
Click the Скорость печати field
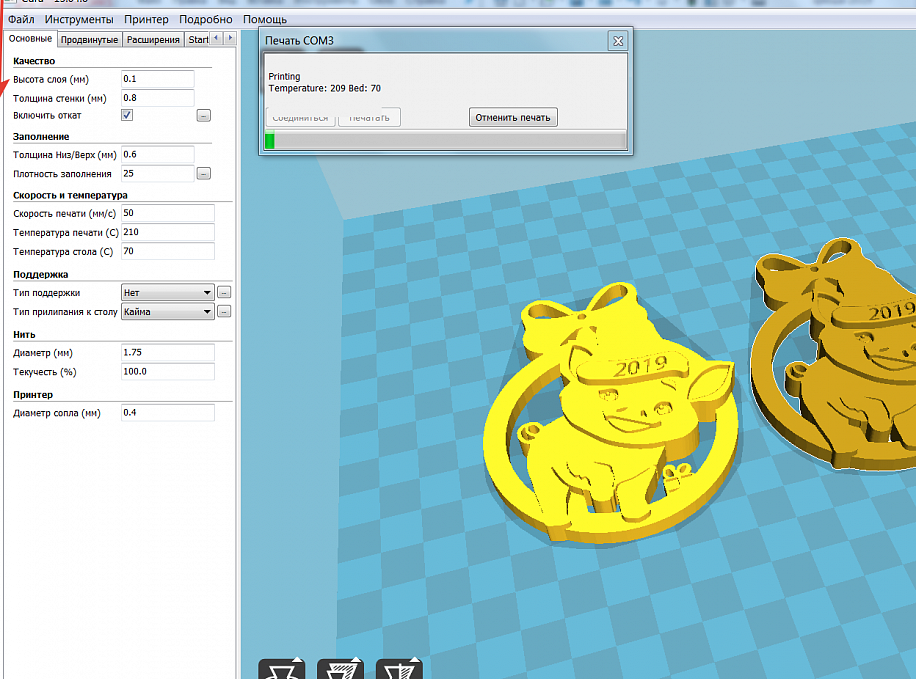coord(168,213)
